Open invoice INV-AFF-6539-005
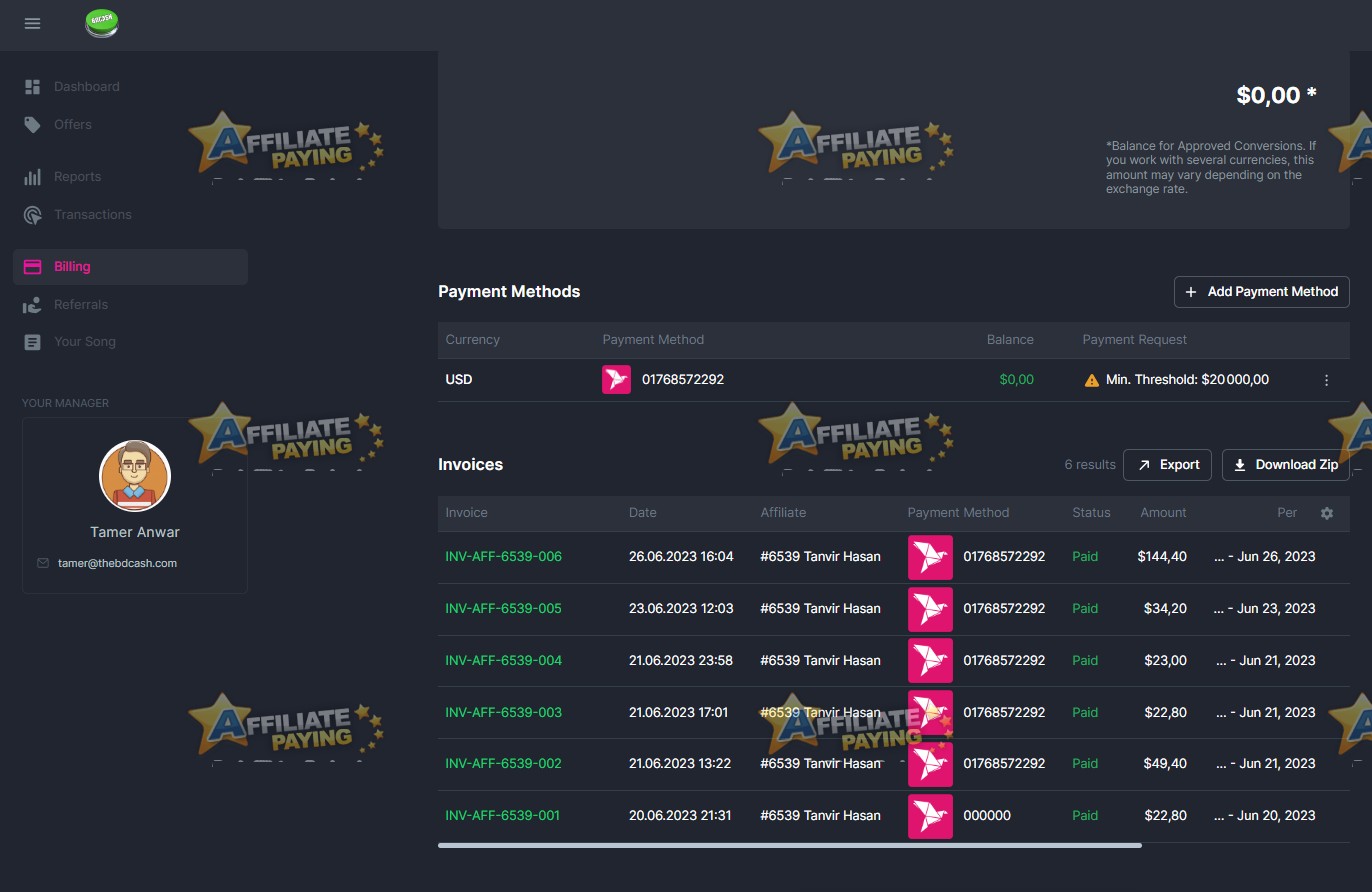 point(503,609)
